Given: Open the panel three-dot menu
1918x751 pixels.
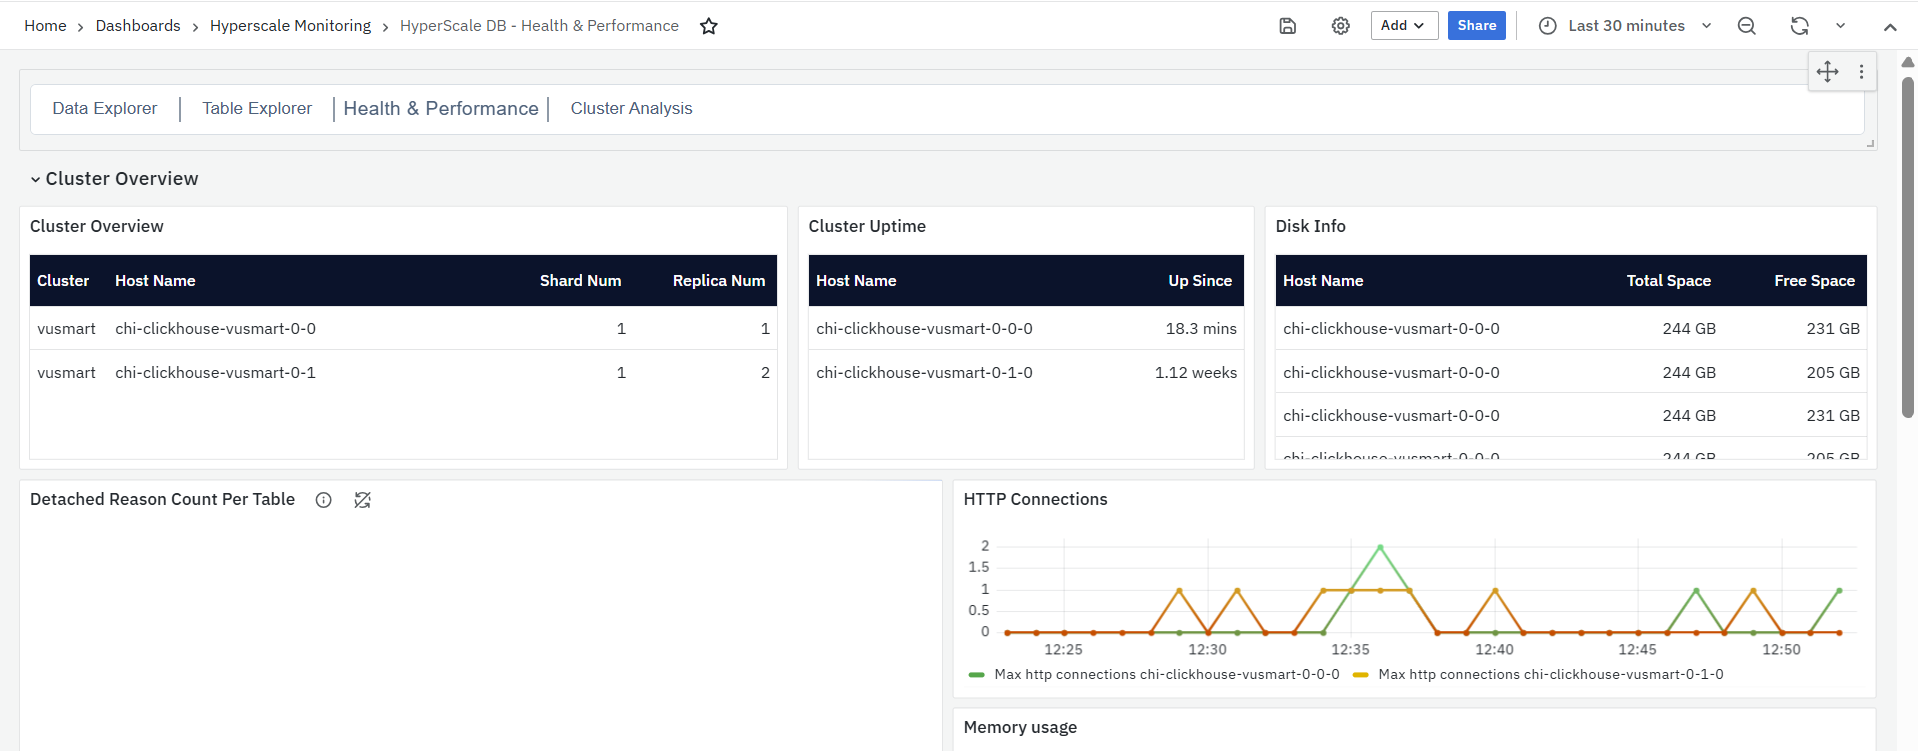Looking at the screenshot, I should point(1861,71).
